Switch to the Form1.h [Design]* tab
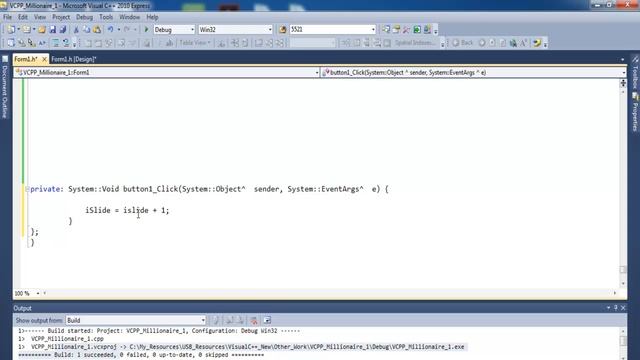This screenshot has height=360, width=640. tap(74, 60)
